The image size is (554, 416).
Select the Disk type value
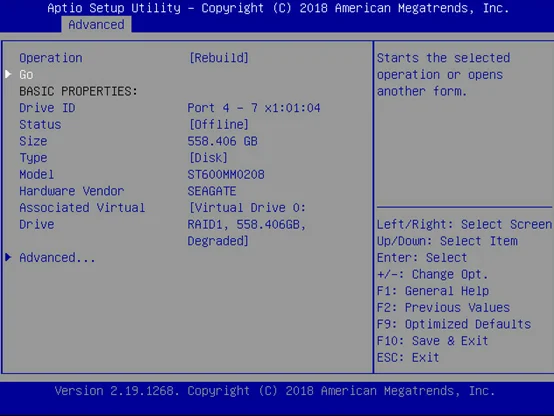pyautogui.click(x=208, y=158)
